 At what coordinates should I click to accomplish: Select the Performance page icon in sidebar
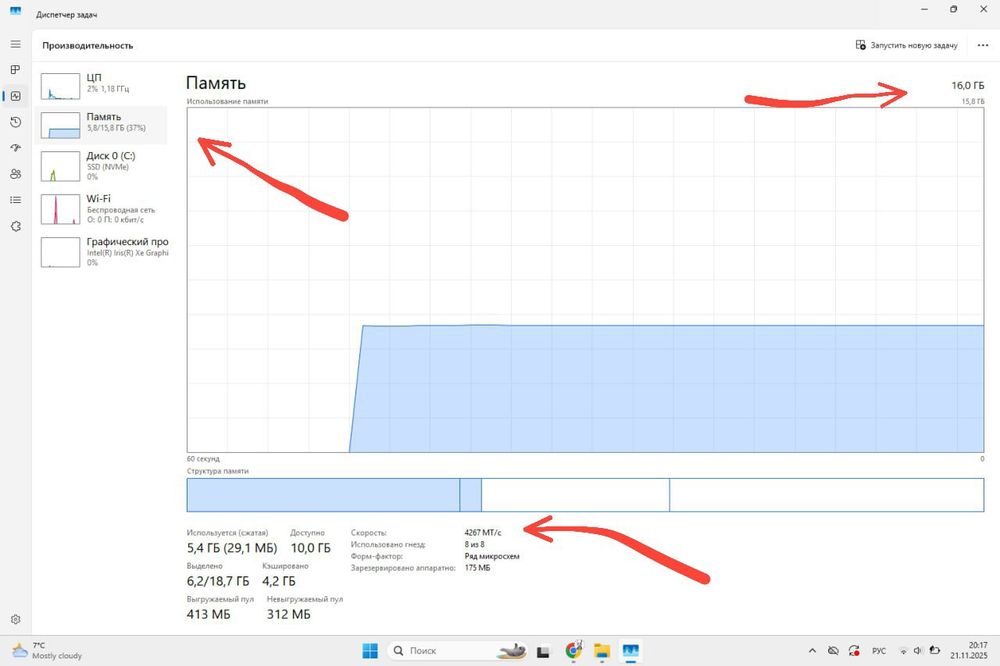tap(15, 96)
